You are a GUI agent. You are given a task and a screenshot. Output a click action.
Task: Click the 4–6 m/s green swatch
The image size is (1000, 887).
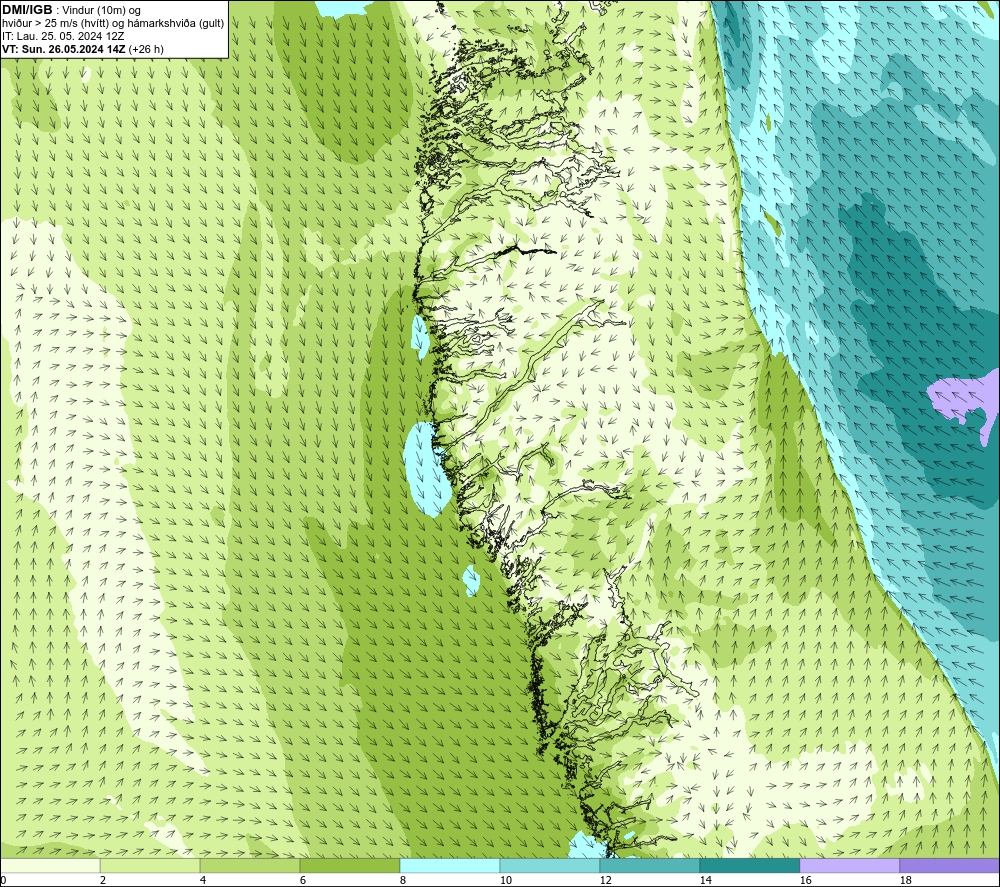(250, 865)
